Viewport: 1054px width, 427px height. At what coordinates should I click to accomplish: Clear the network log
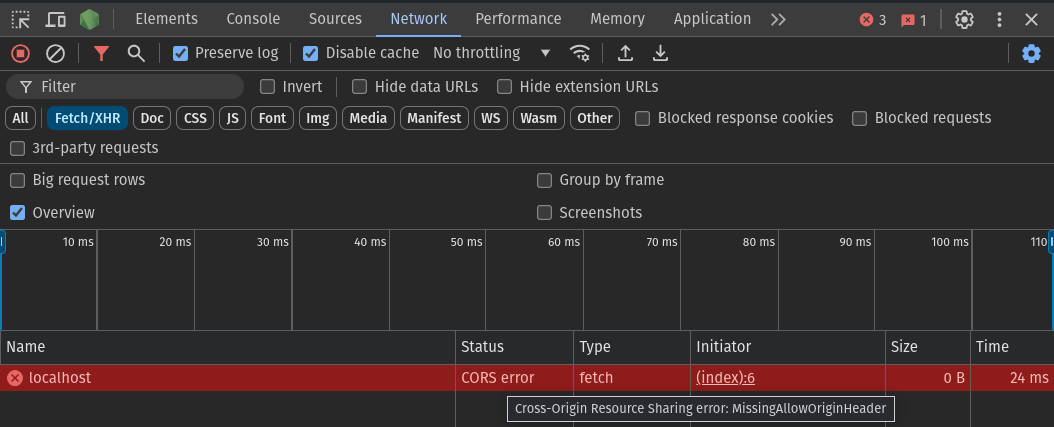(x=55, y=53)
